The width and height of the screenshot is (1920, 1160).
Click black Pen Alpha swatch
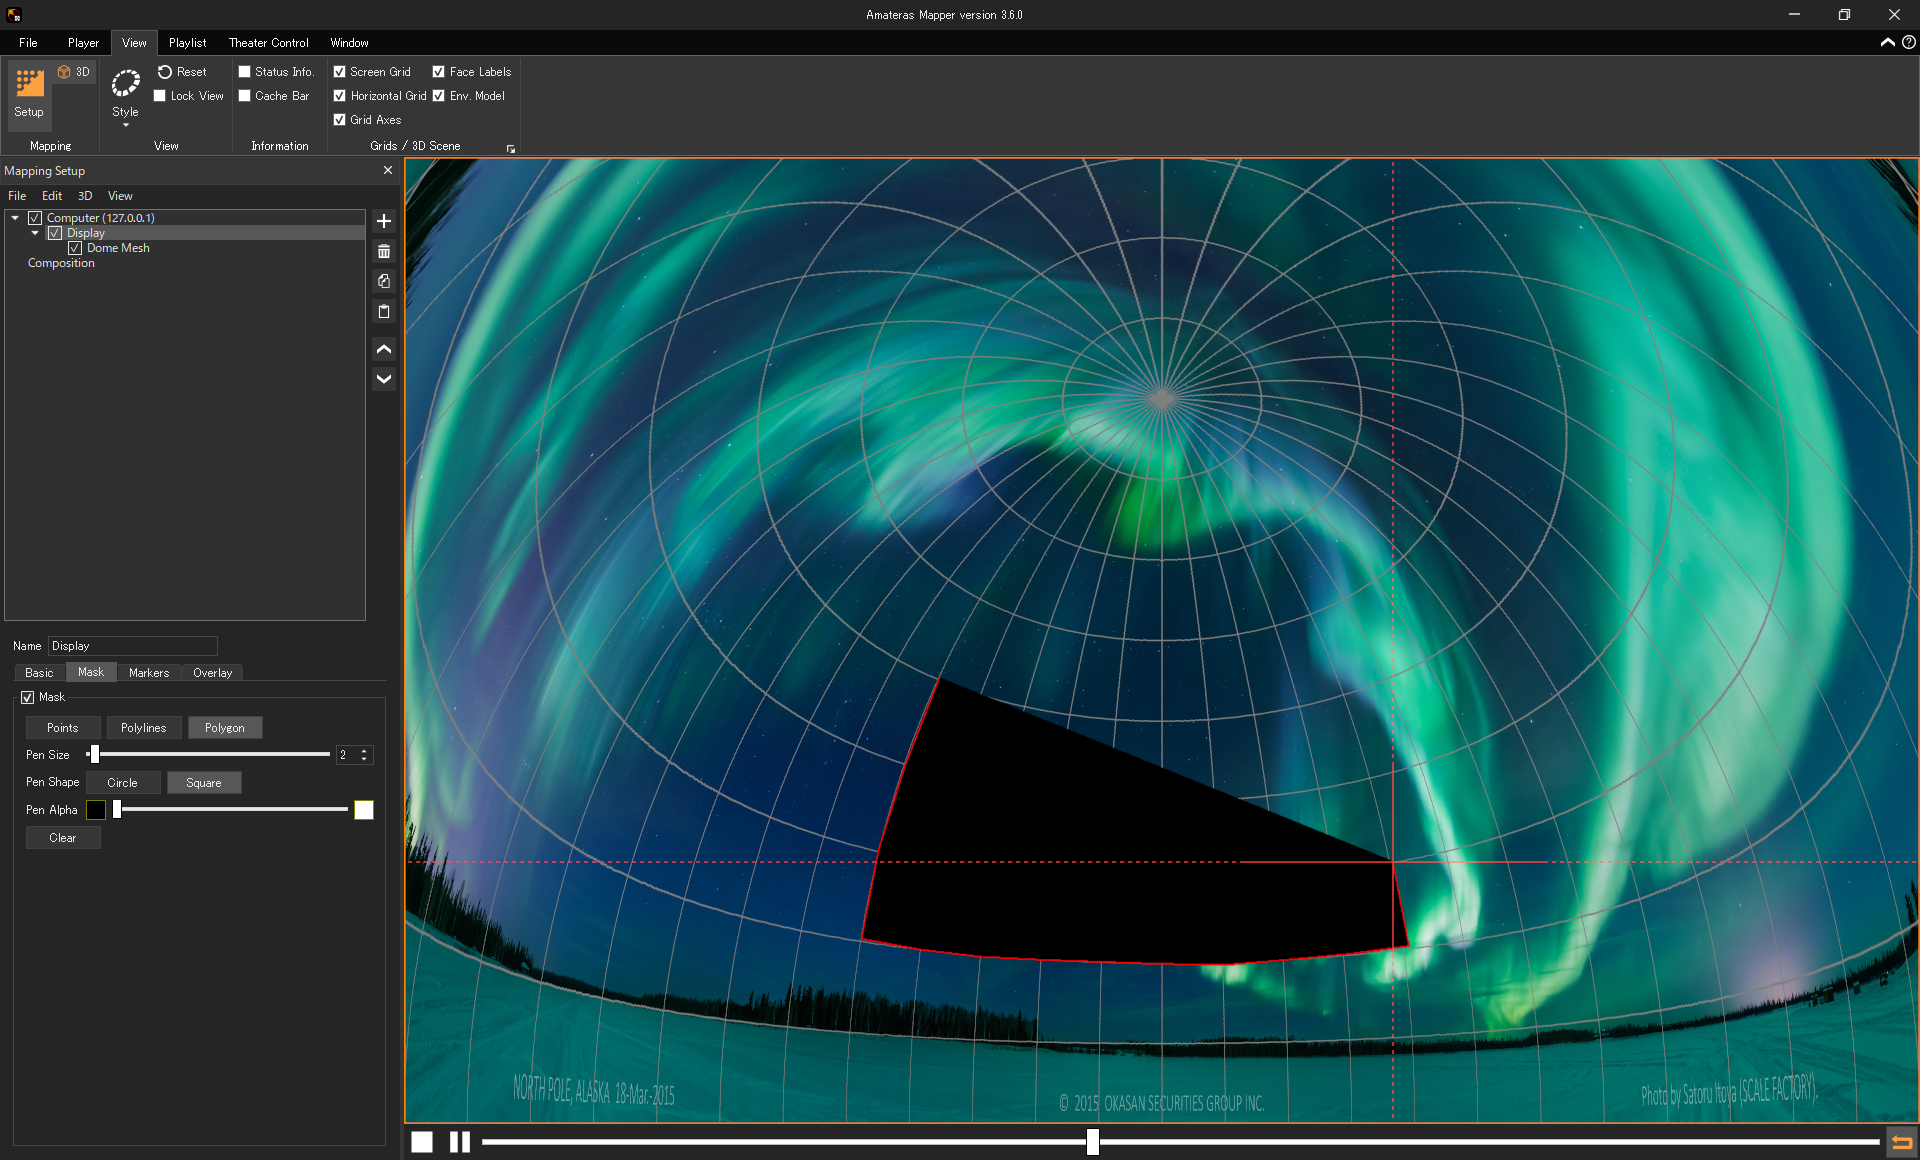96,810
